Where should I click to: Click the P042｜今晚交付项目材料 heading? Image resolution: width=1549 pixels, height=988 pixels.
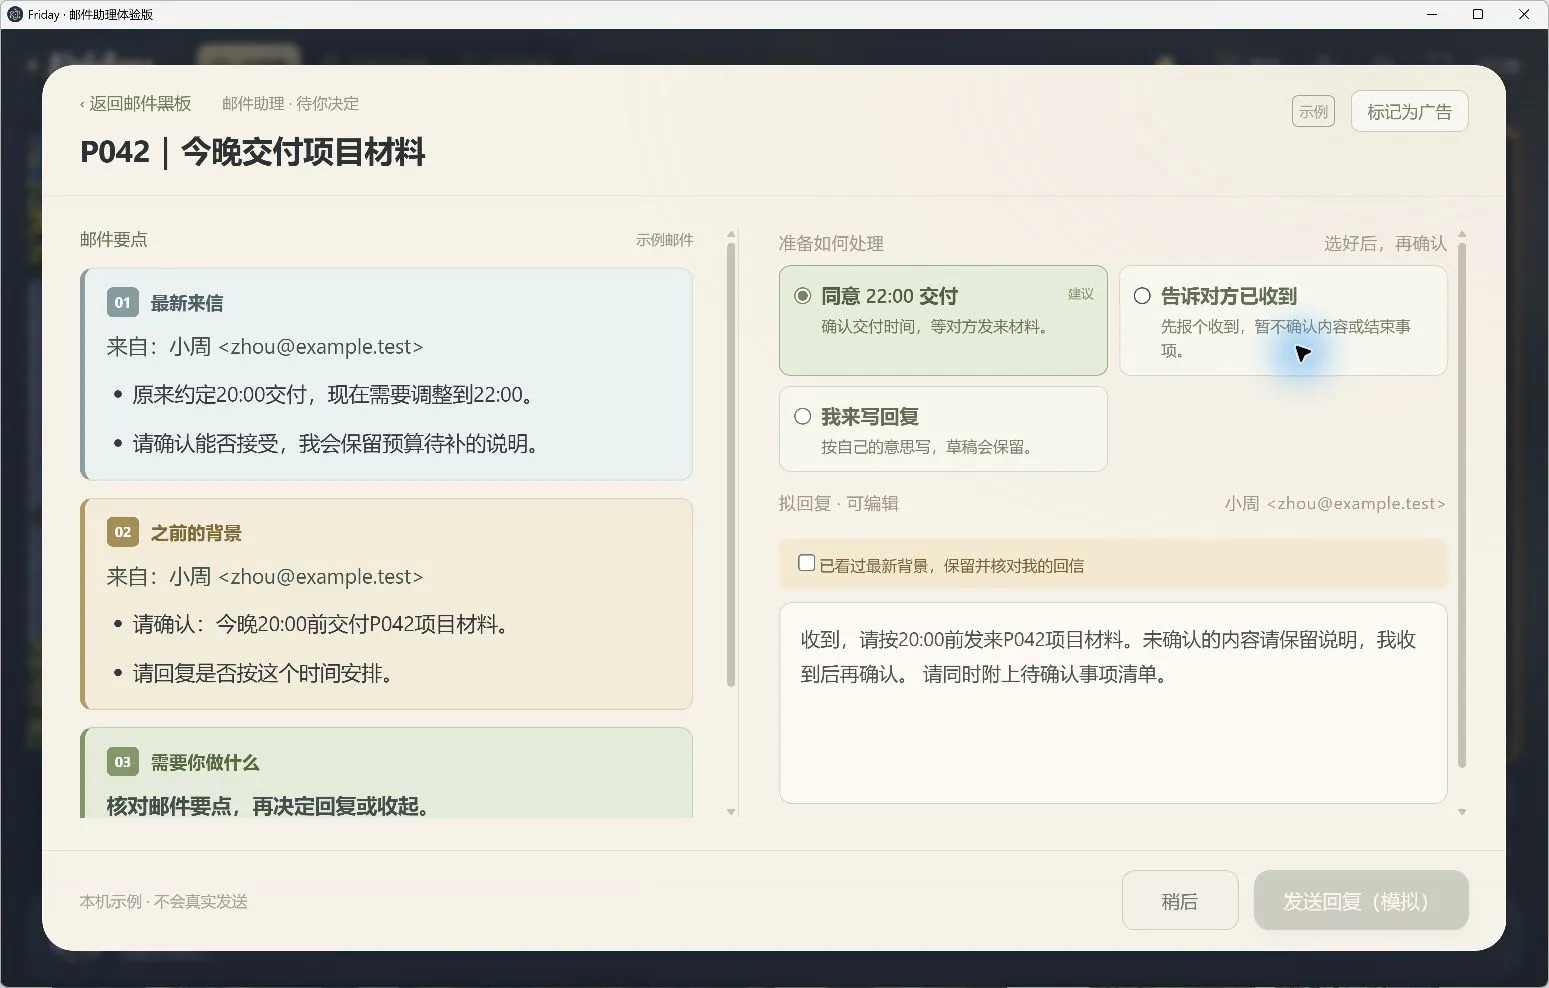pos(253,152)
